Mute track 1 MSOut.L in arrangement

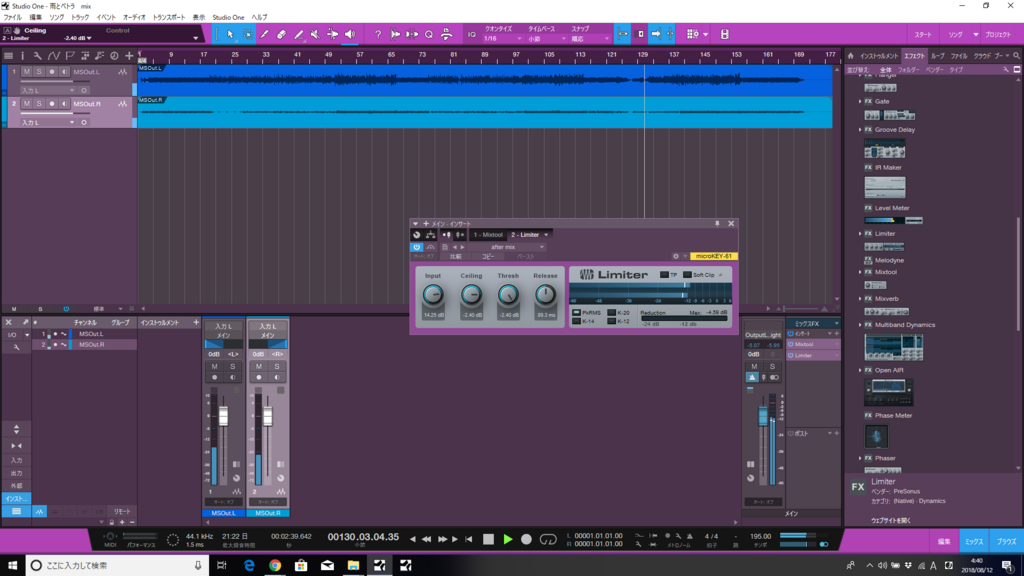pos(26,72)
